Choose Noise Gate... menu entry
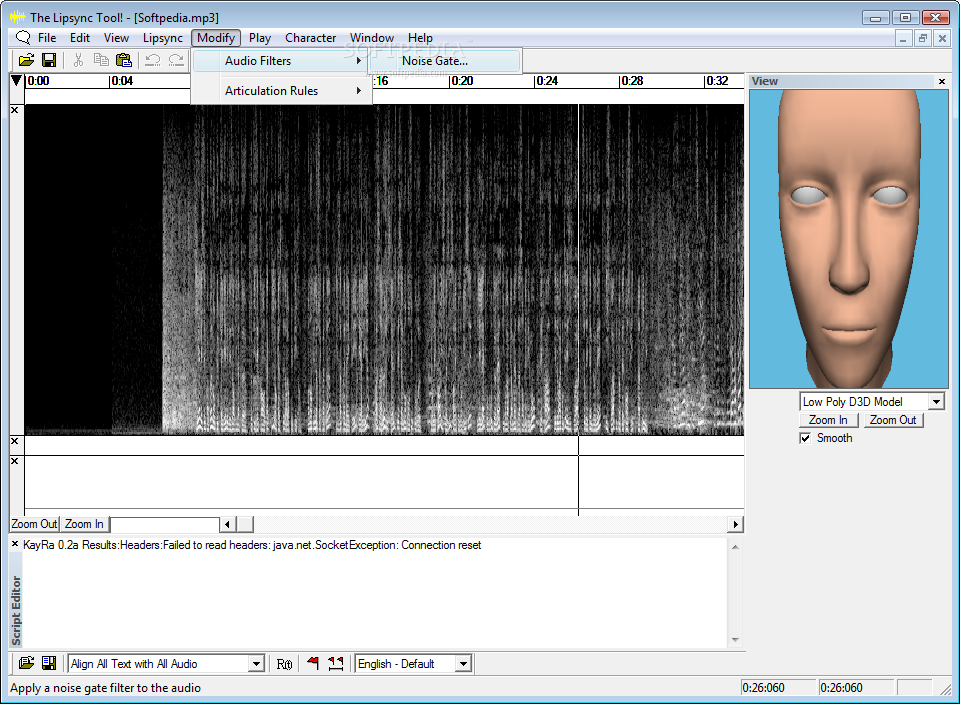960x704 pixels. [x=445, y=61]
